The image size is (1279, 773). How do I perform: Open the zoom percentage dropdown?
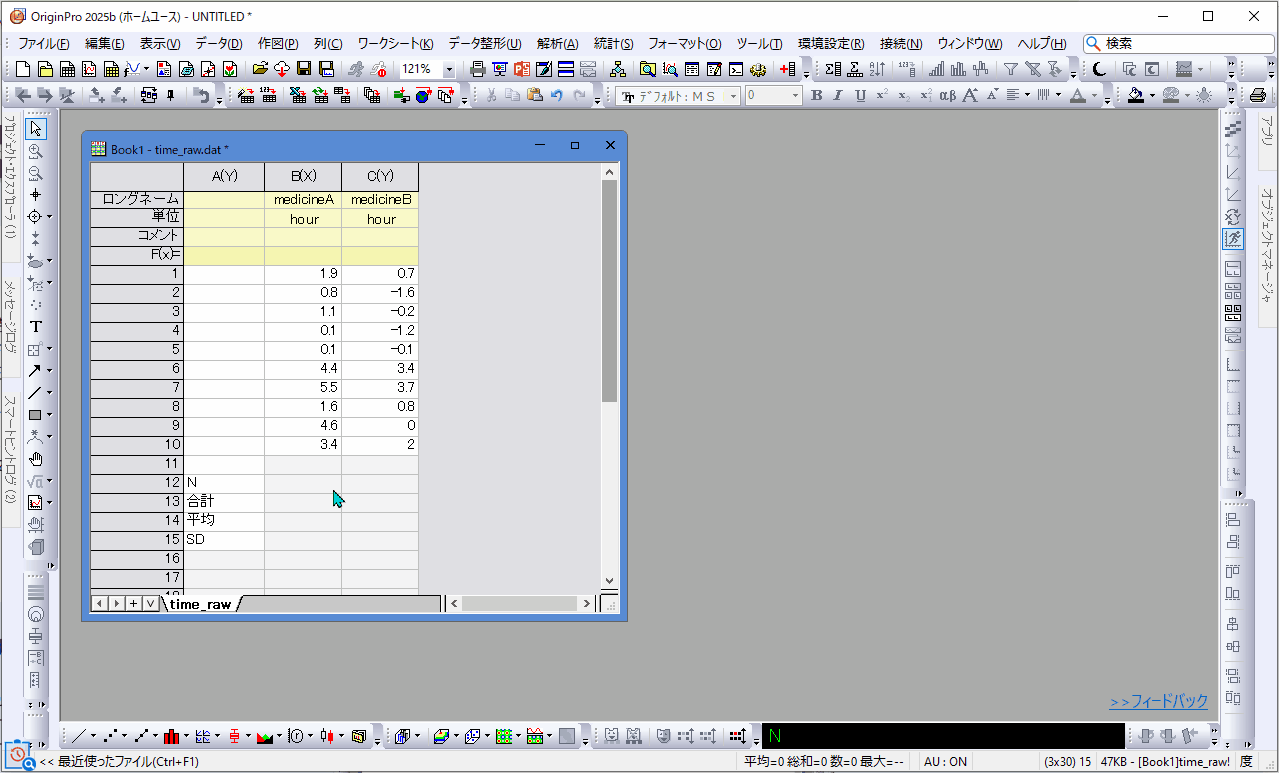pos(448,70)
